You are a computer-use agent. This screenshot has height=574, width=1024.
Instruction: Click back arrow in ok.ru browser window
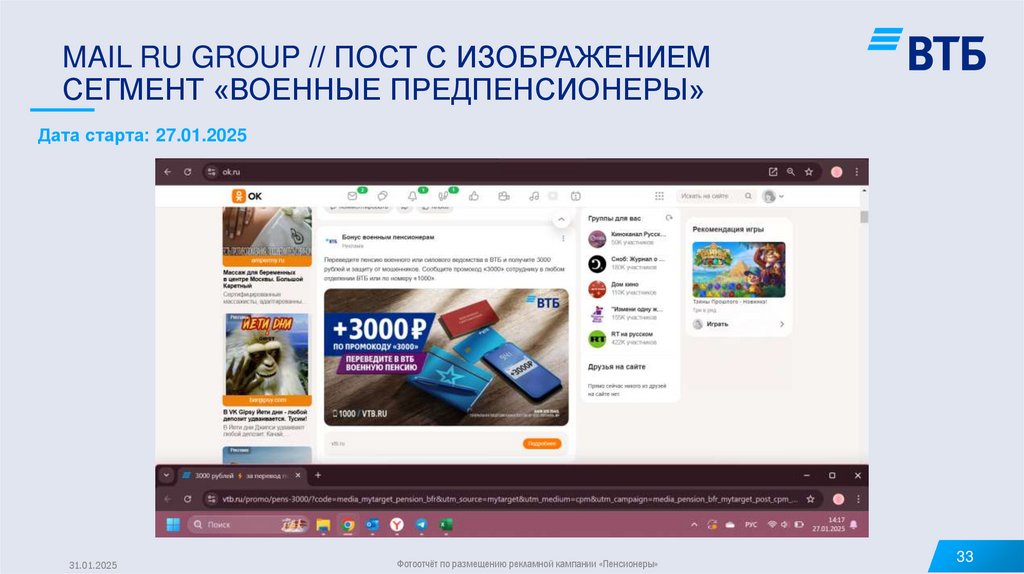tap(168, 172)
